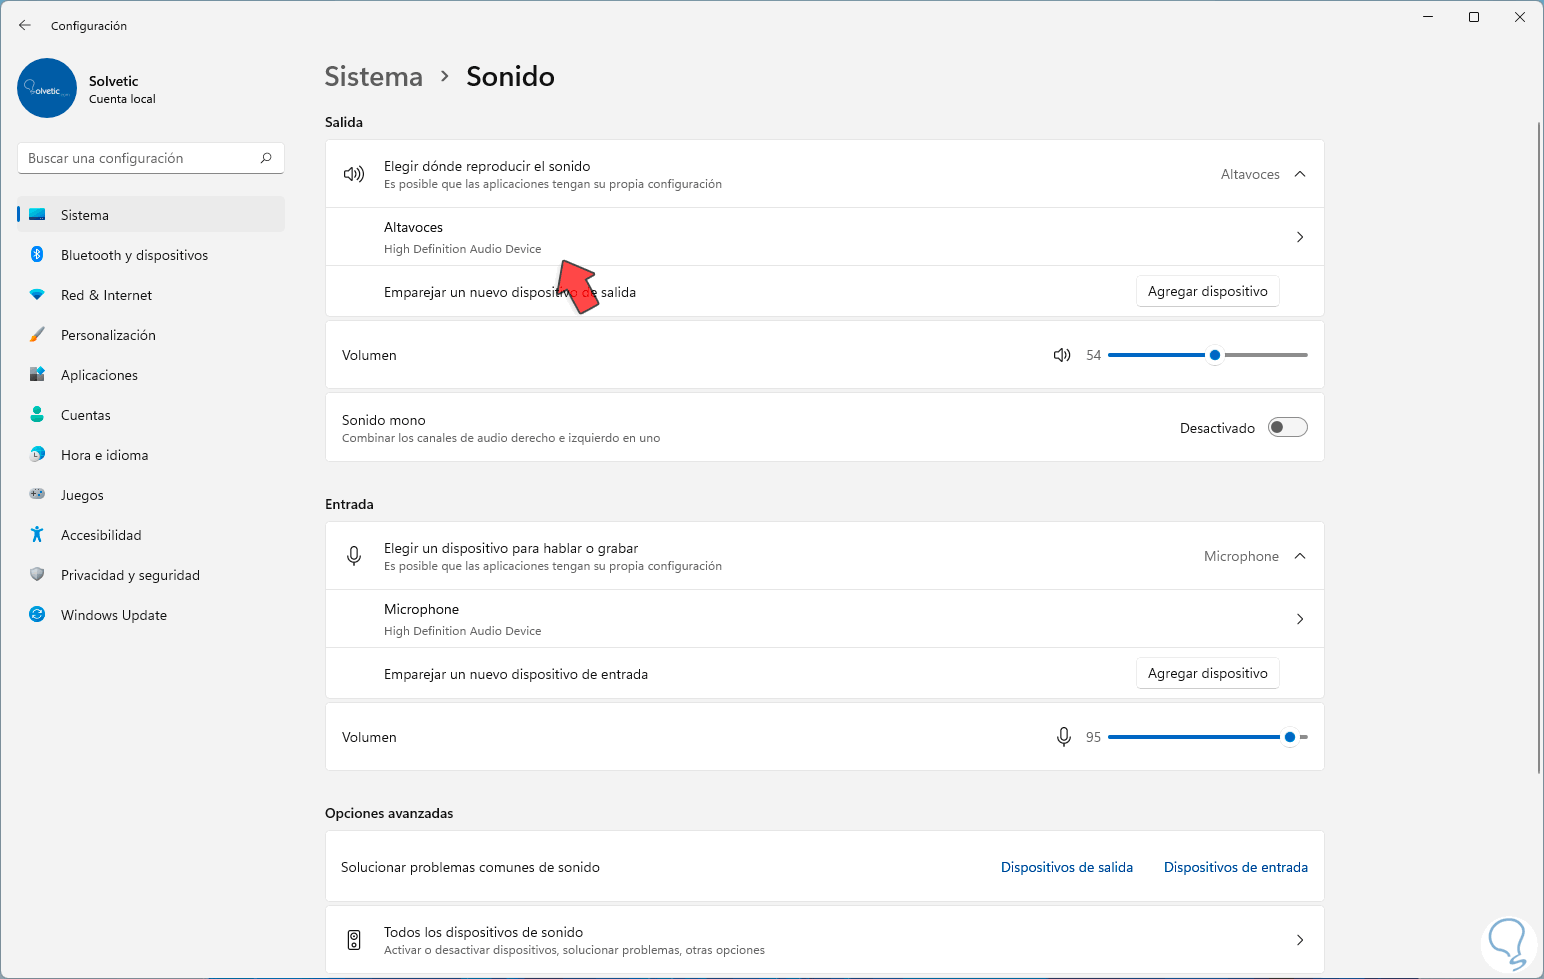
Task: Open Accesibilidad settings
Action: tap(100, 535)
